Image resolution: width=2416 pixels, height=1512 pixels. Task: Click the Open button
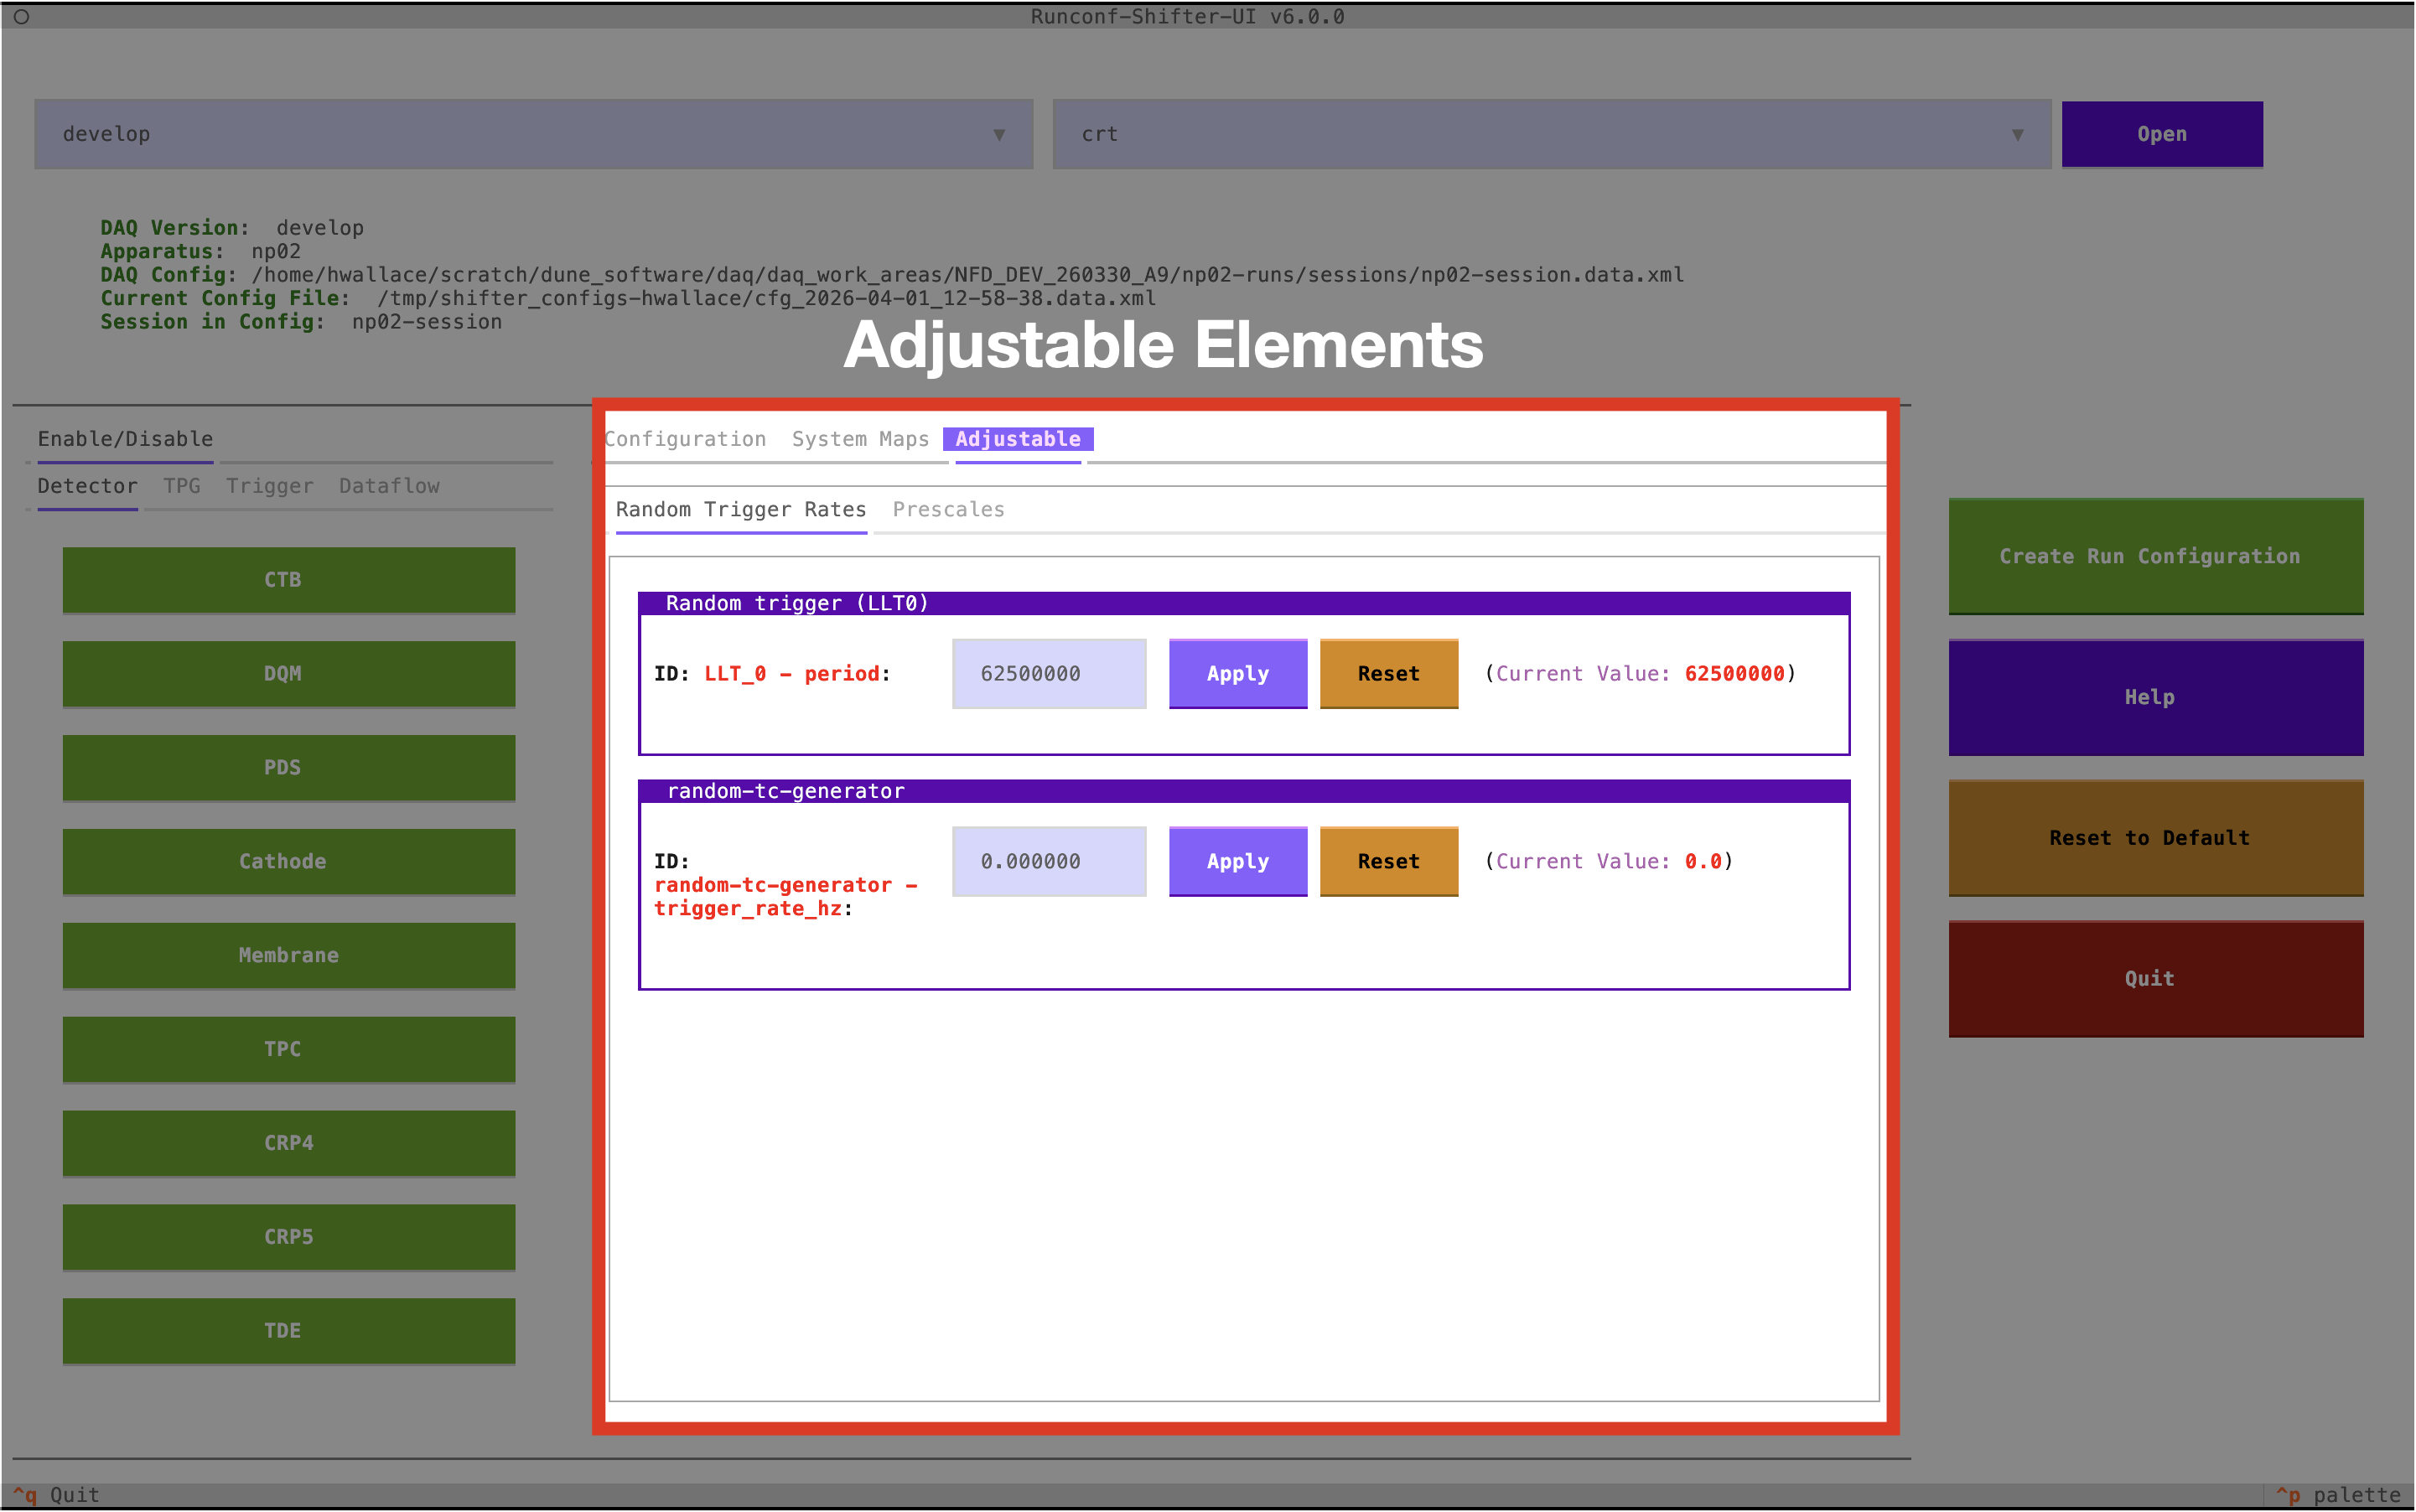(2161, 134)
